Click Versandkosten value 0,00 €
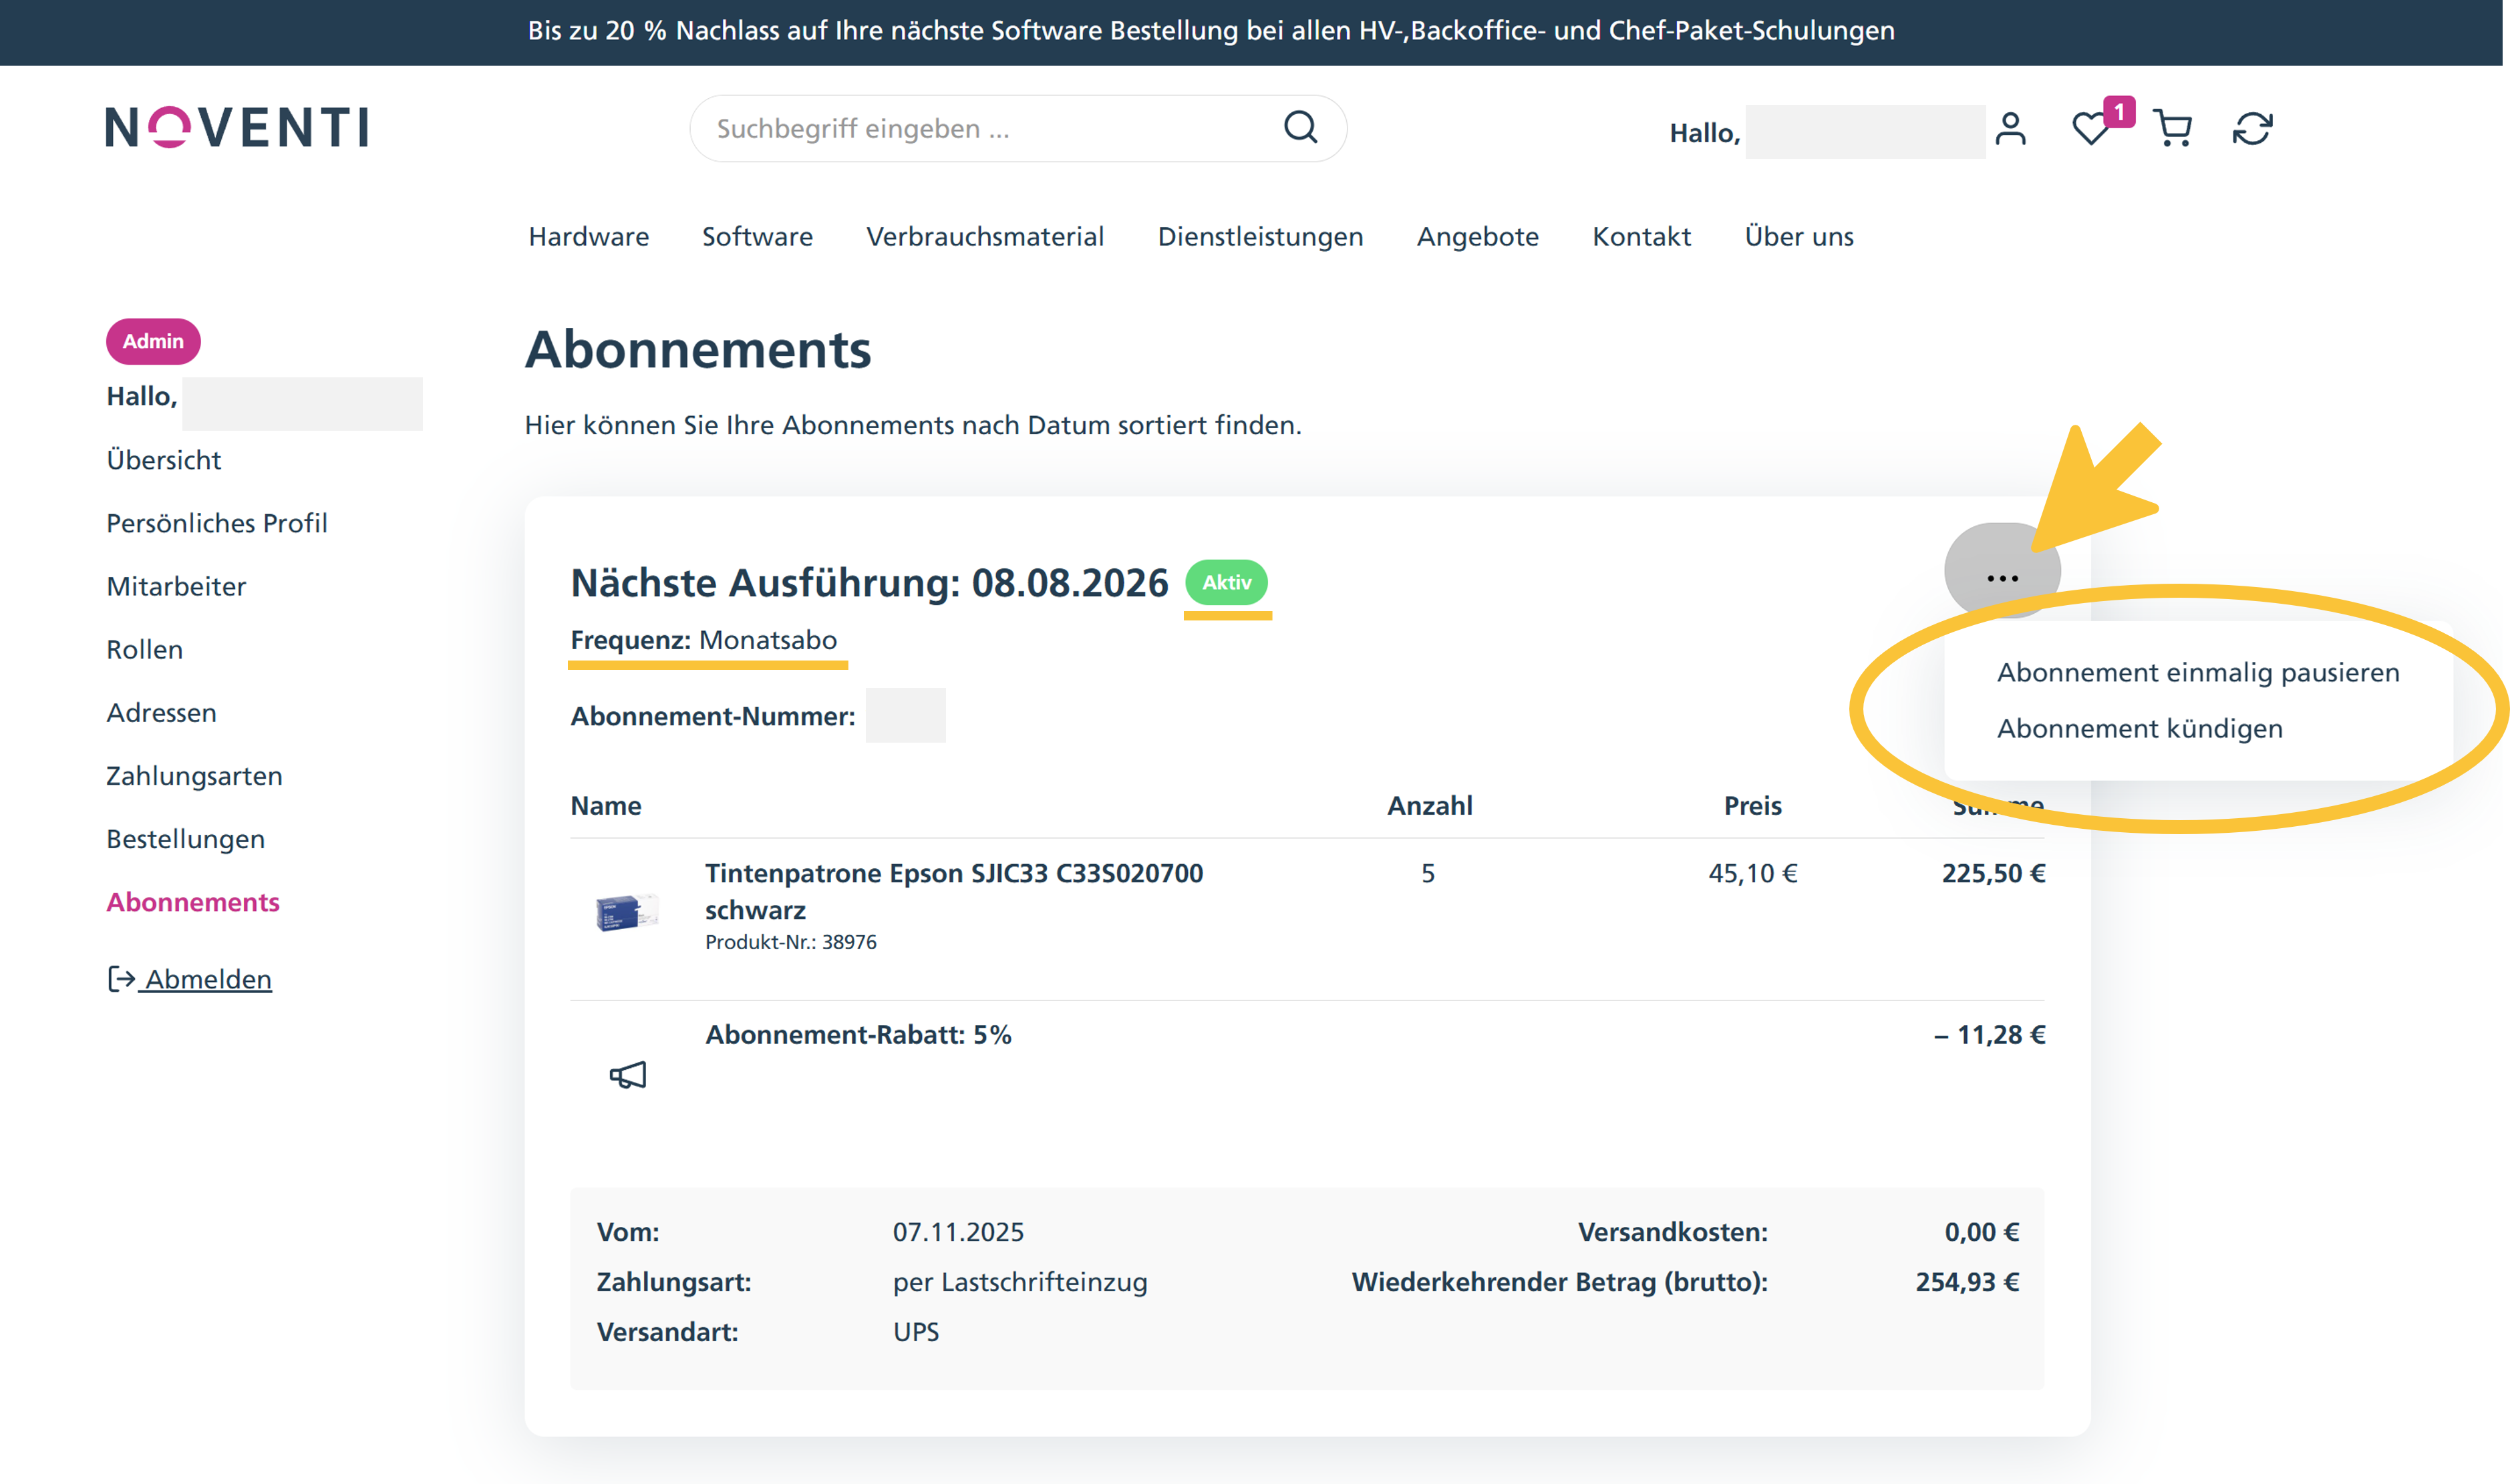 coord(1981,1232)
